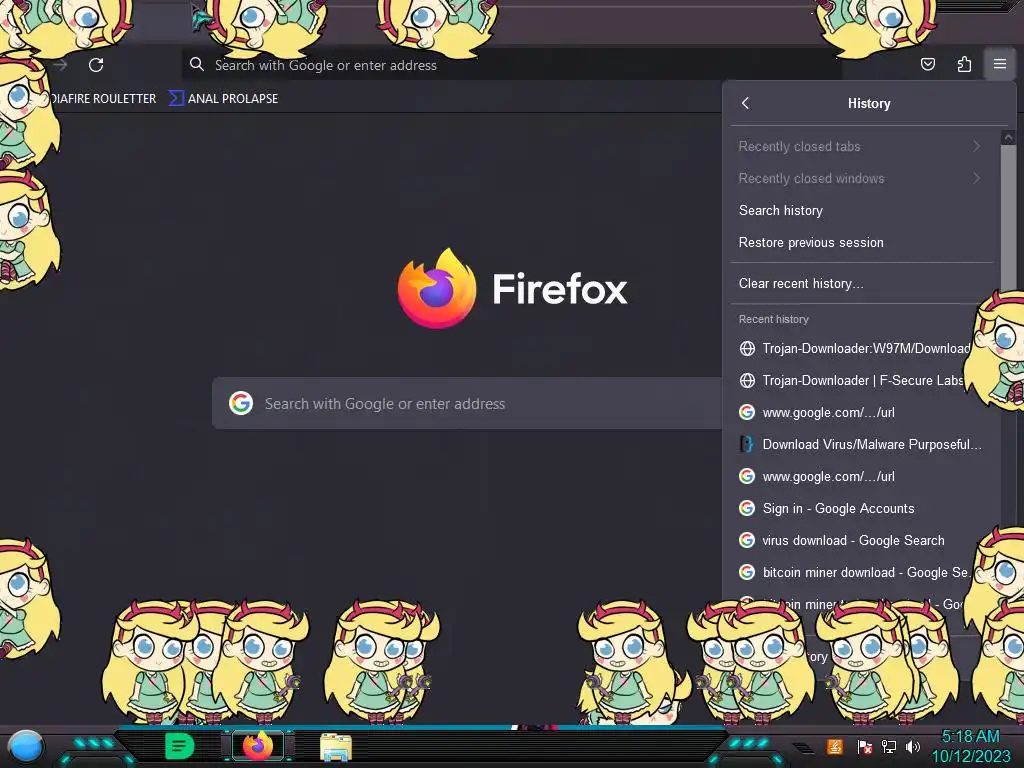Viewport: 1024px width, 768px height.
Task: Open Sign in - Google Accounts entry
Action: [861, 508]
